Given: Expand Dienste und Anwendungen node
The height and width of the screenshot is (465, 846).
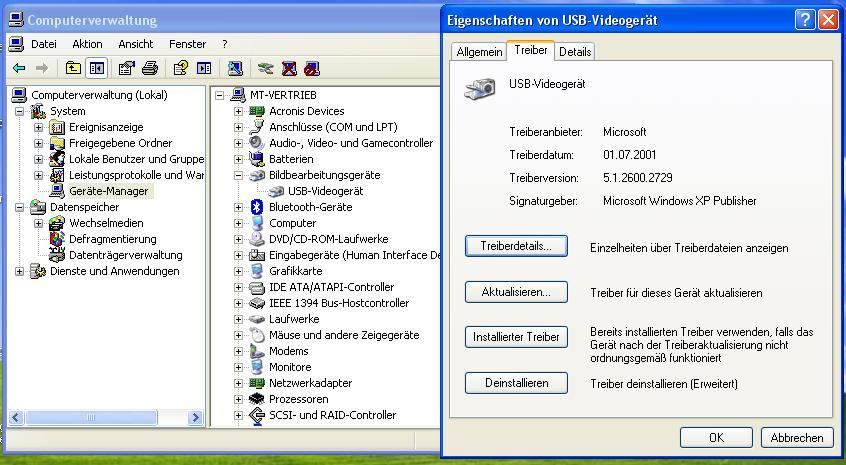Looking at the screenshot, I should point(19,271).
